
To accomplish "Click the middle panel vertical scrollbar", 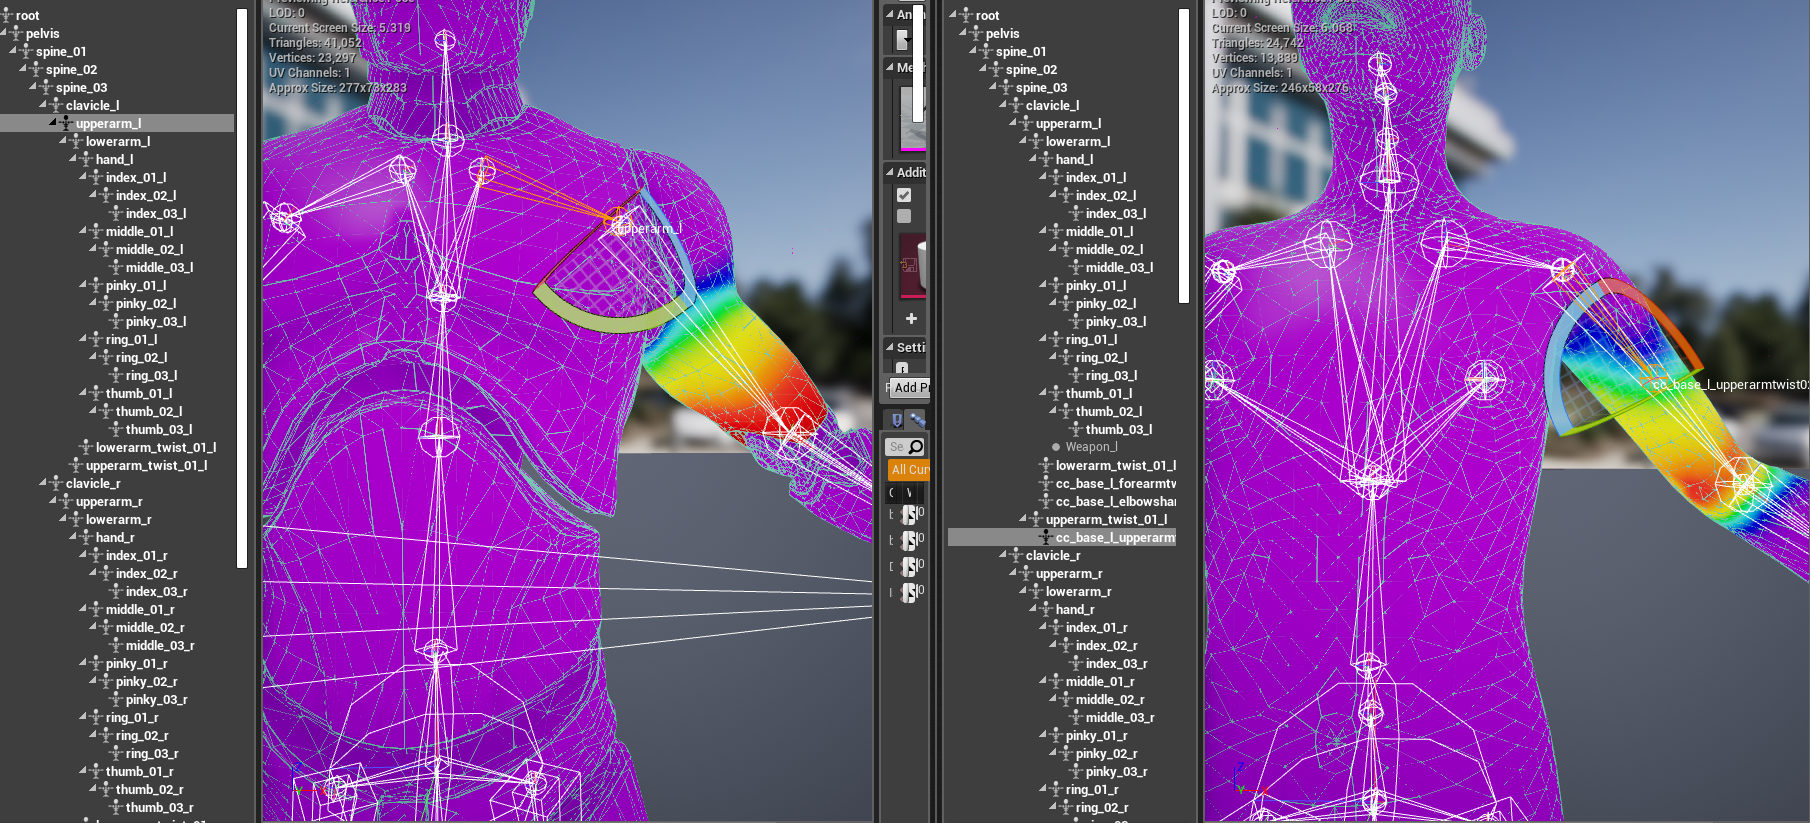I will pos(918,63).
